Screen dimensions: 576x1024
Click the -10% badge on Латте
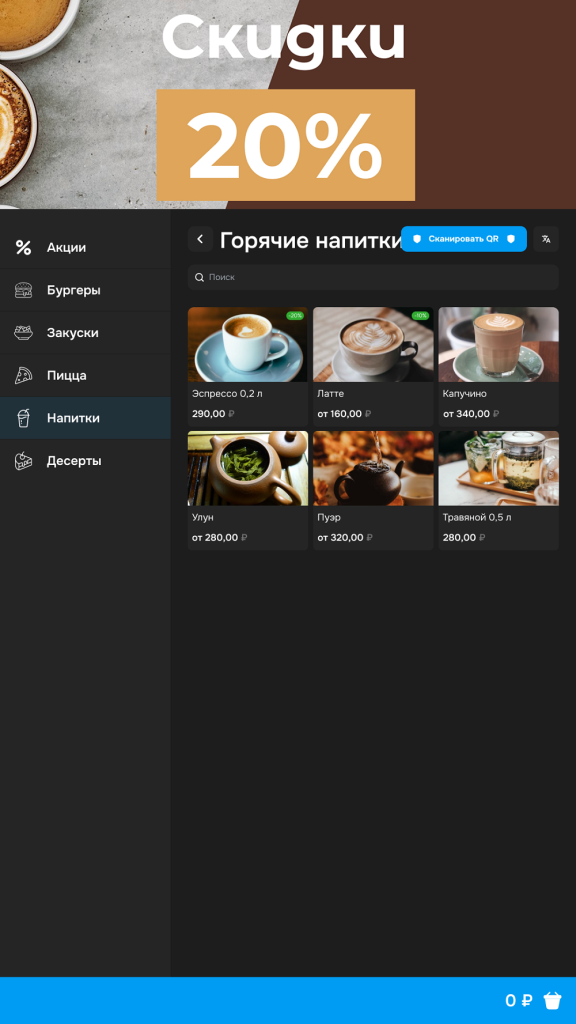point(420,315)
